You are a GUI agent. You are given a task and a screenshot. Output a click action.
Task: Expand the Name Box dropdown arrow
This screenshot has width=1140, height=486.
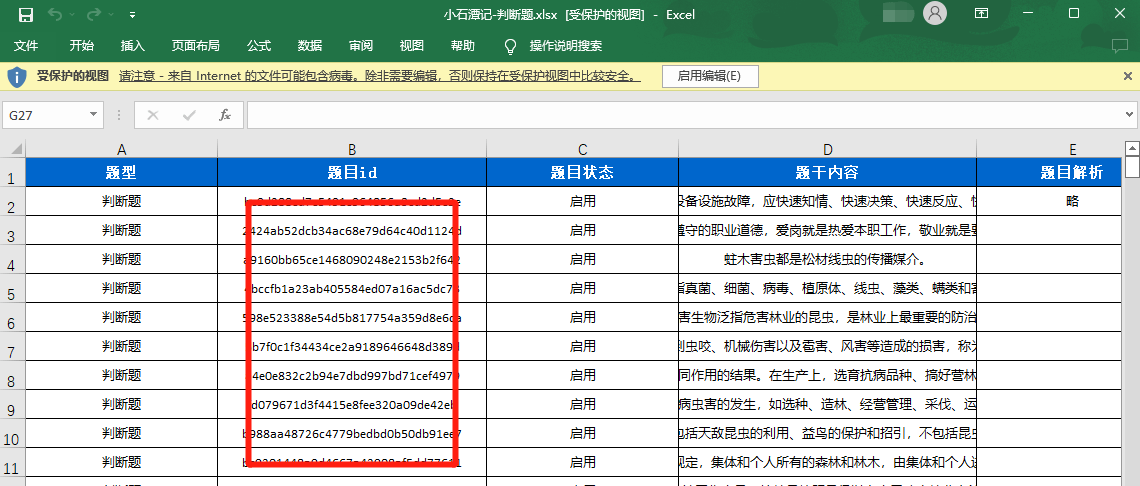click(x=94, y=115)
